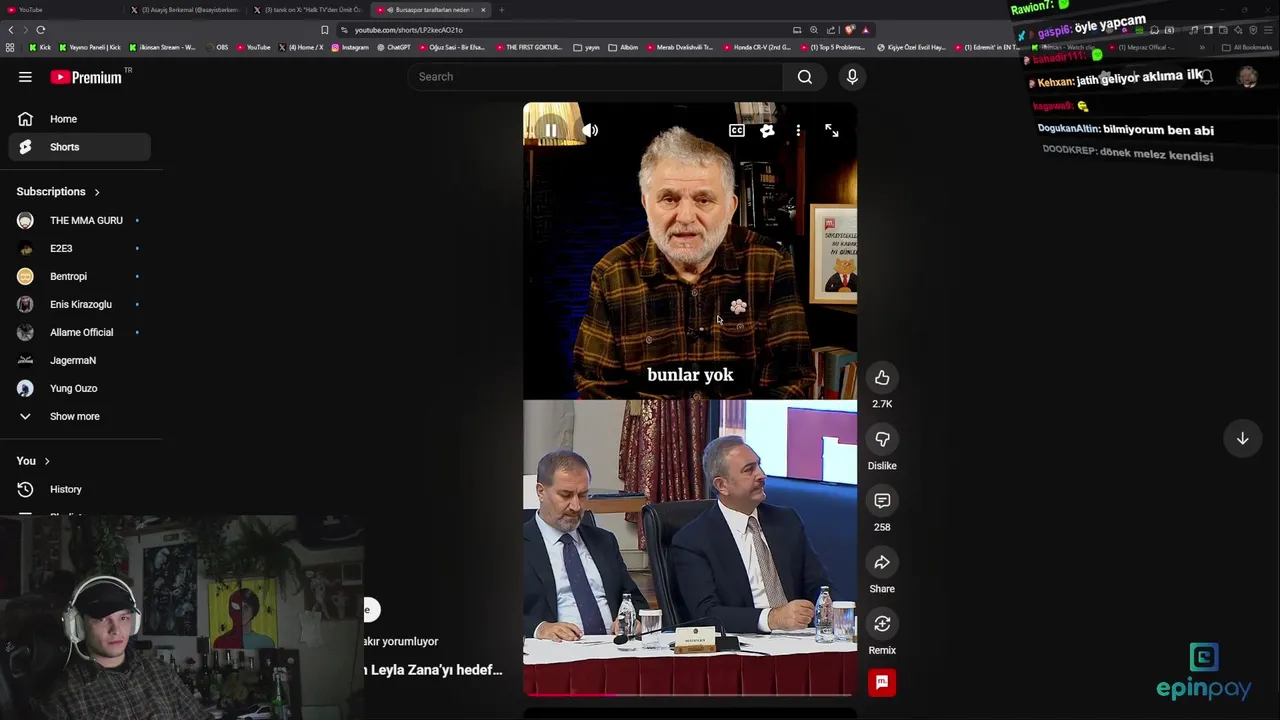Open the Instagram bookmark

point(350,47)
